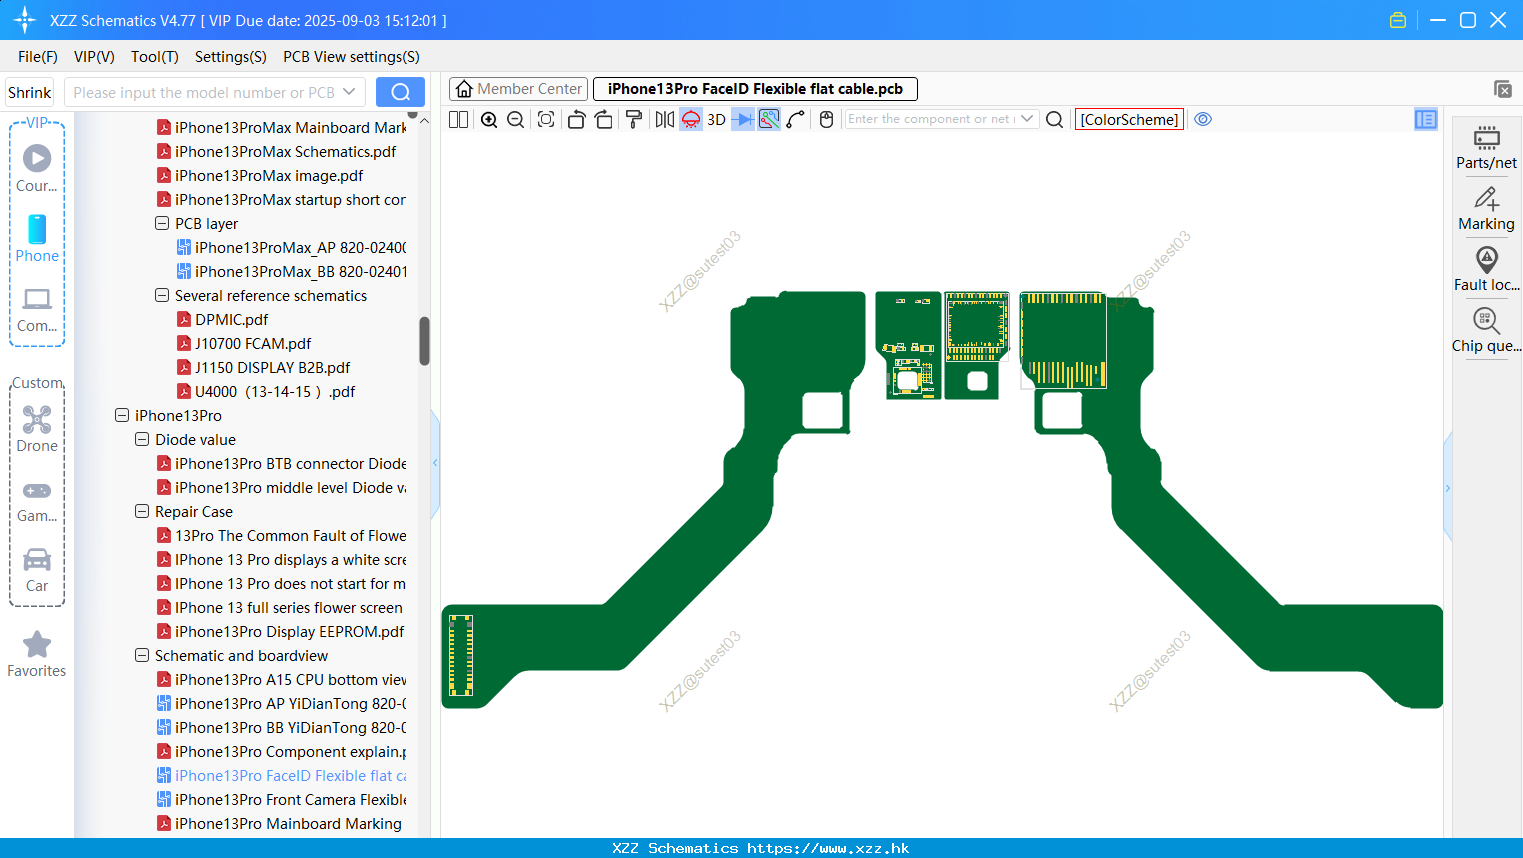This screenshot has width=1523, height=858.
Task: Collapse the iPhone13Pro tree node
Action: (122, 415)
